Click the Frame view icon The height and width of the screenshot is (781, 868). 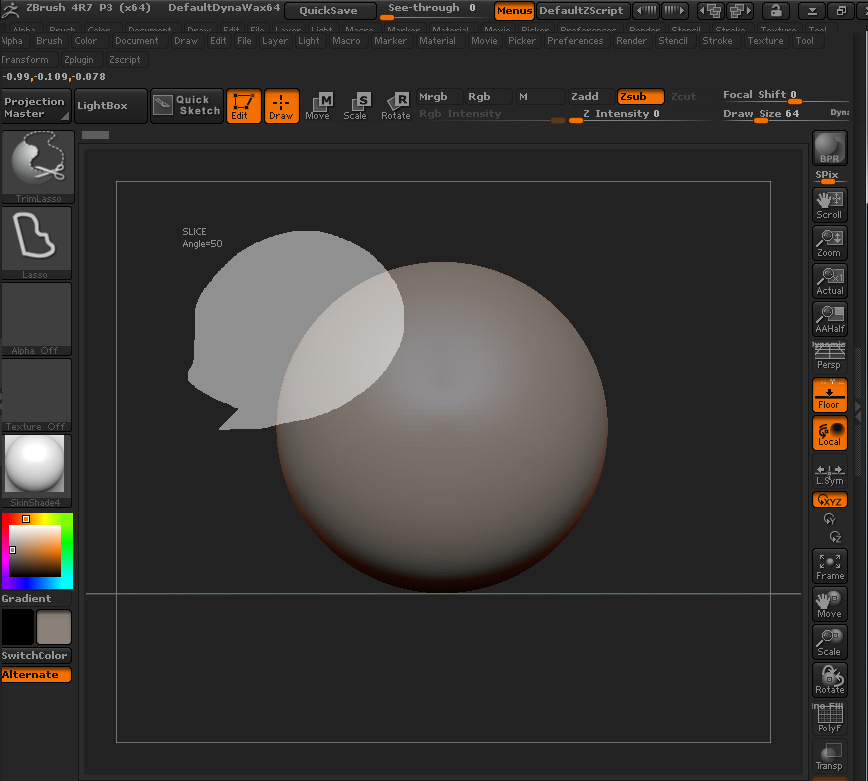(x=829, y=566)
